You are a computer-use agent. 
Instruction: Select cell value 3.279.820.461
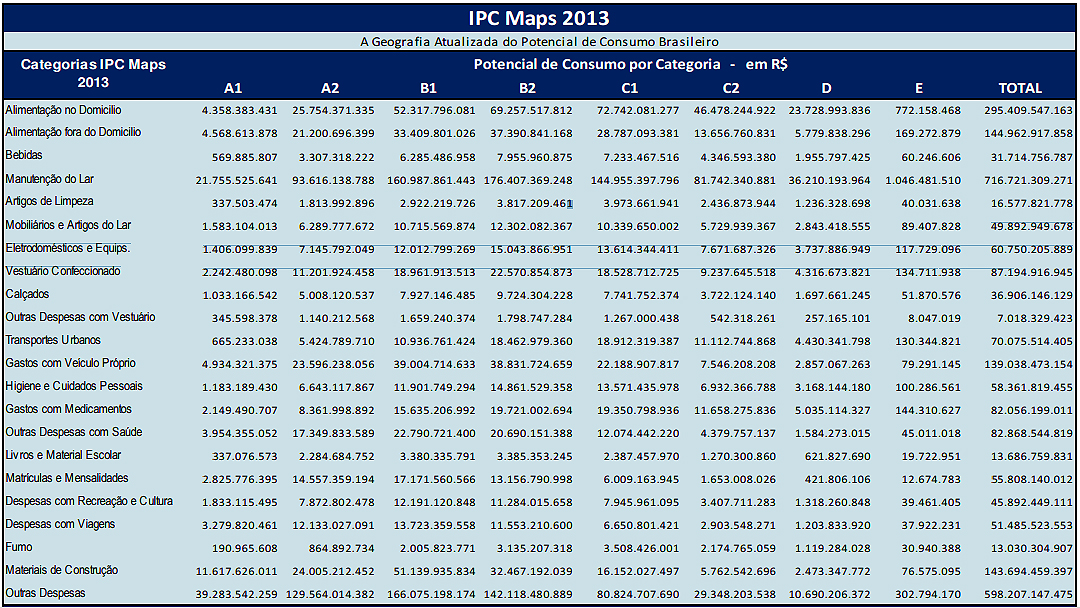point(240,526)
